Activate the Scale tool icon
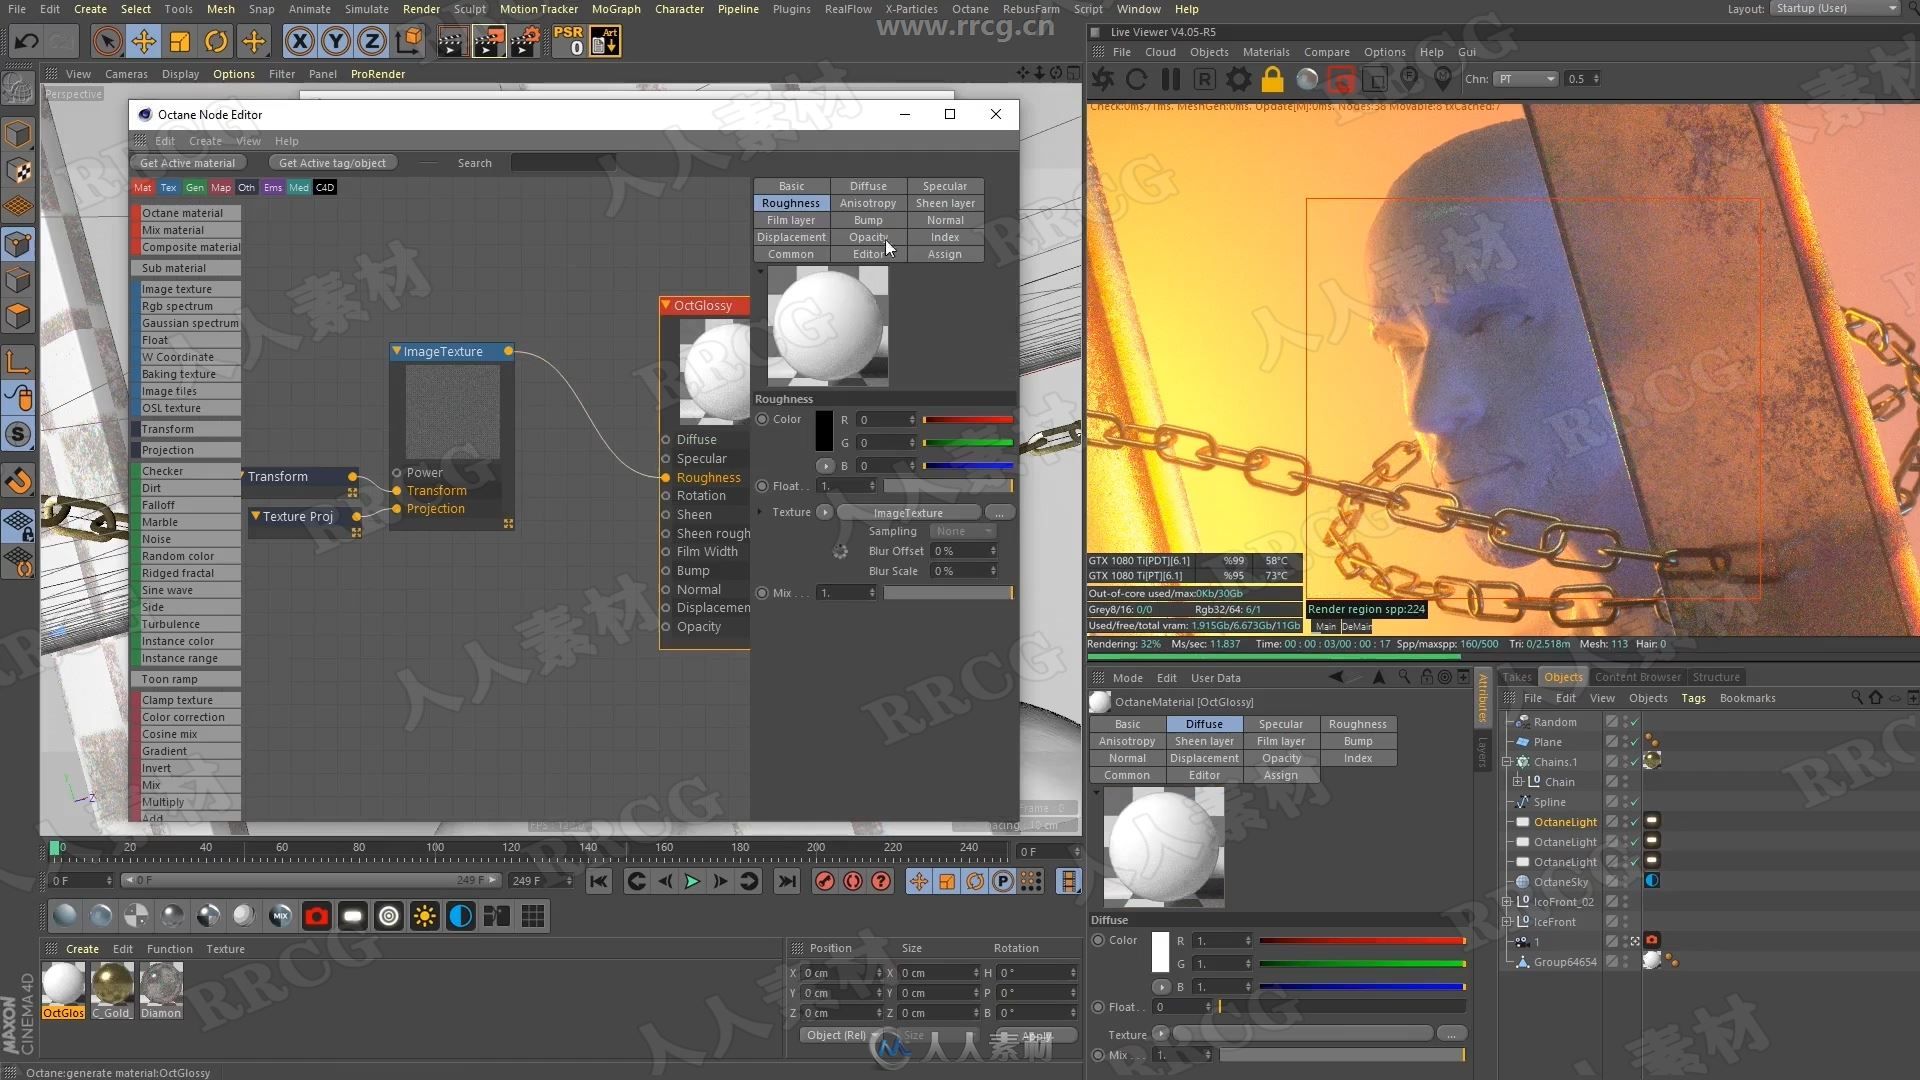The width and height of the screenshot is (1920, 1080). pyautogui.click(x=180, y=41)
